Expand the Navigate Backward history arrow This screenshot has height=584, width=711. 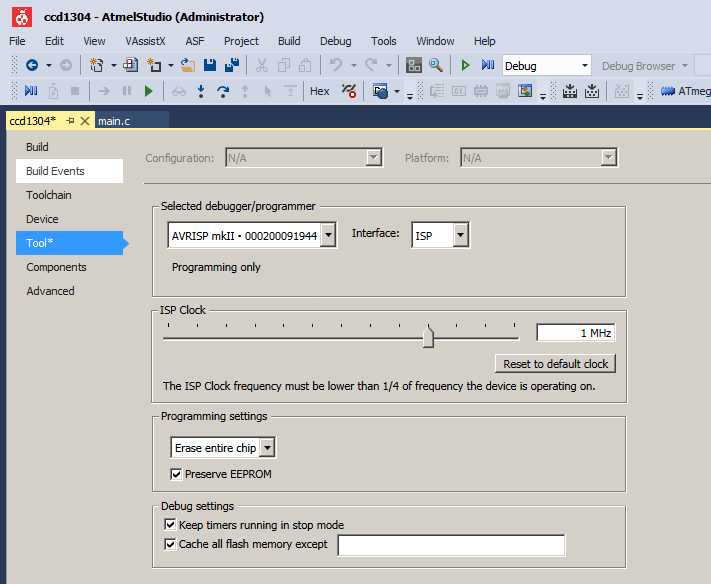click(x=49, y=66)
